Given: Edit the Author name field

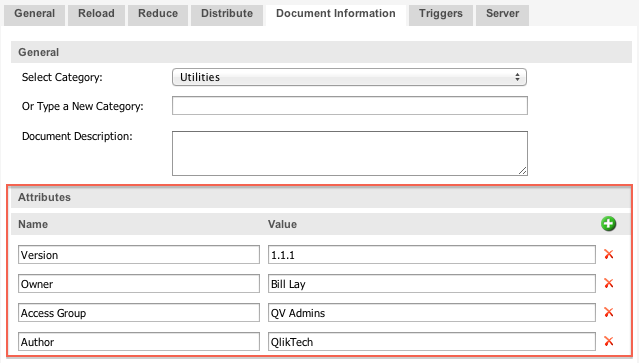Looking at the screenshot, I should 139,341.
